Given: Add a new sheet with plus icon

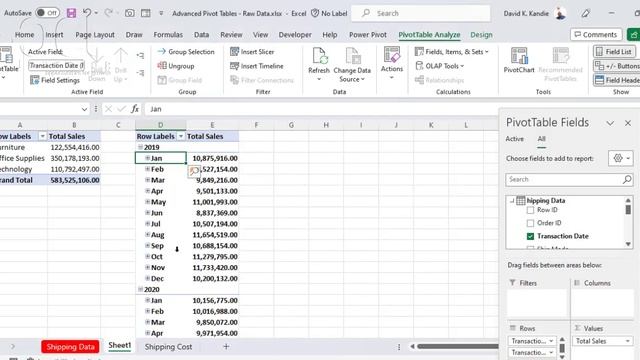Looking at the screenshot, I should click(226, 347).
